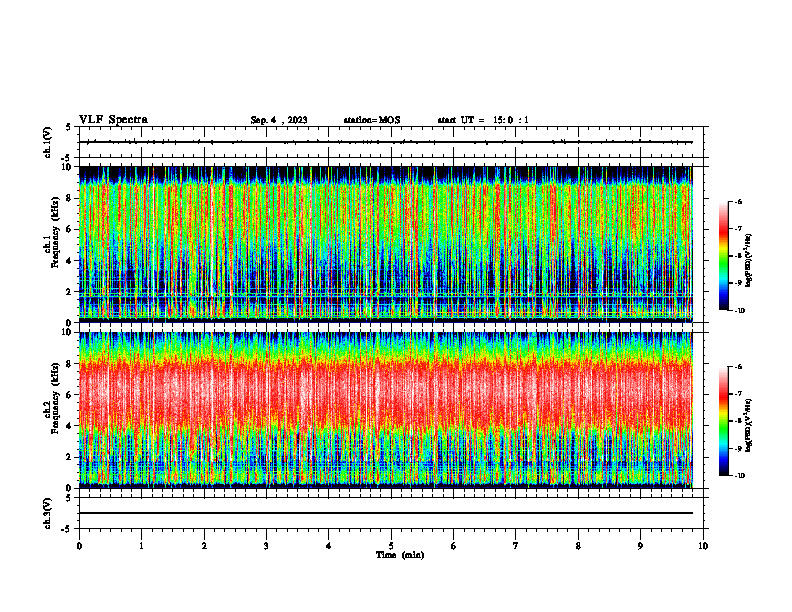Select the ch.2 'Frequency (kHz)' axis label

pos(56,398)
